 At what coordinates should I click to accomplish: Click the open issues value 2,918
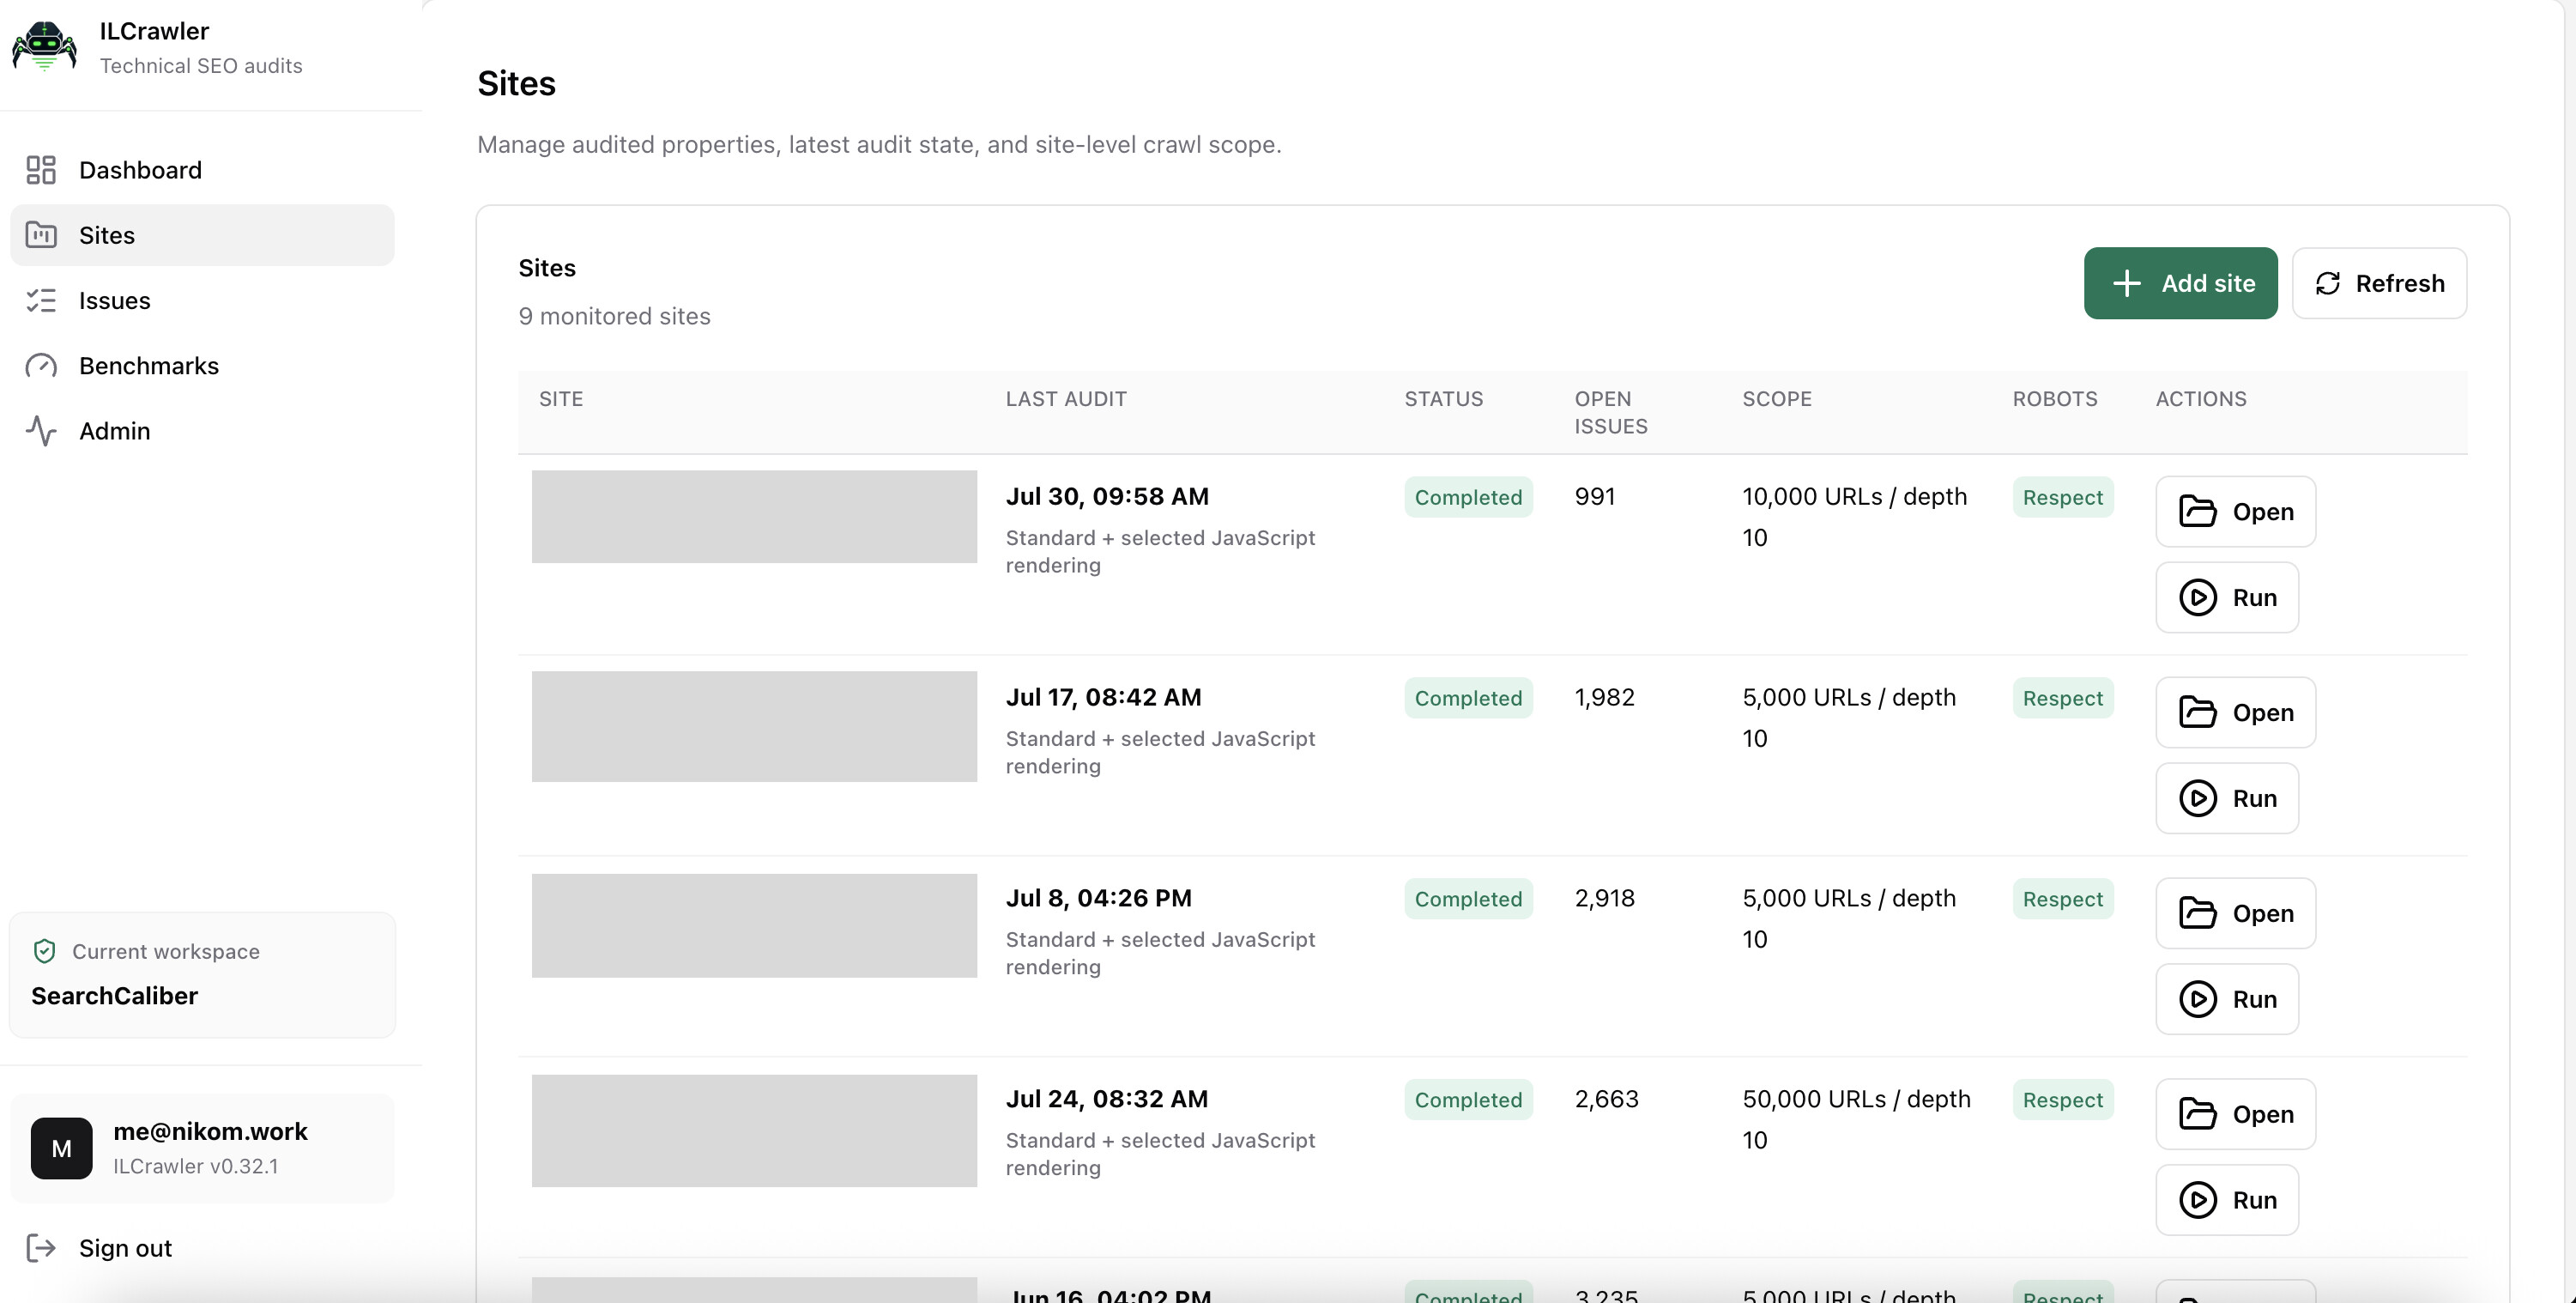[1605, 899]
